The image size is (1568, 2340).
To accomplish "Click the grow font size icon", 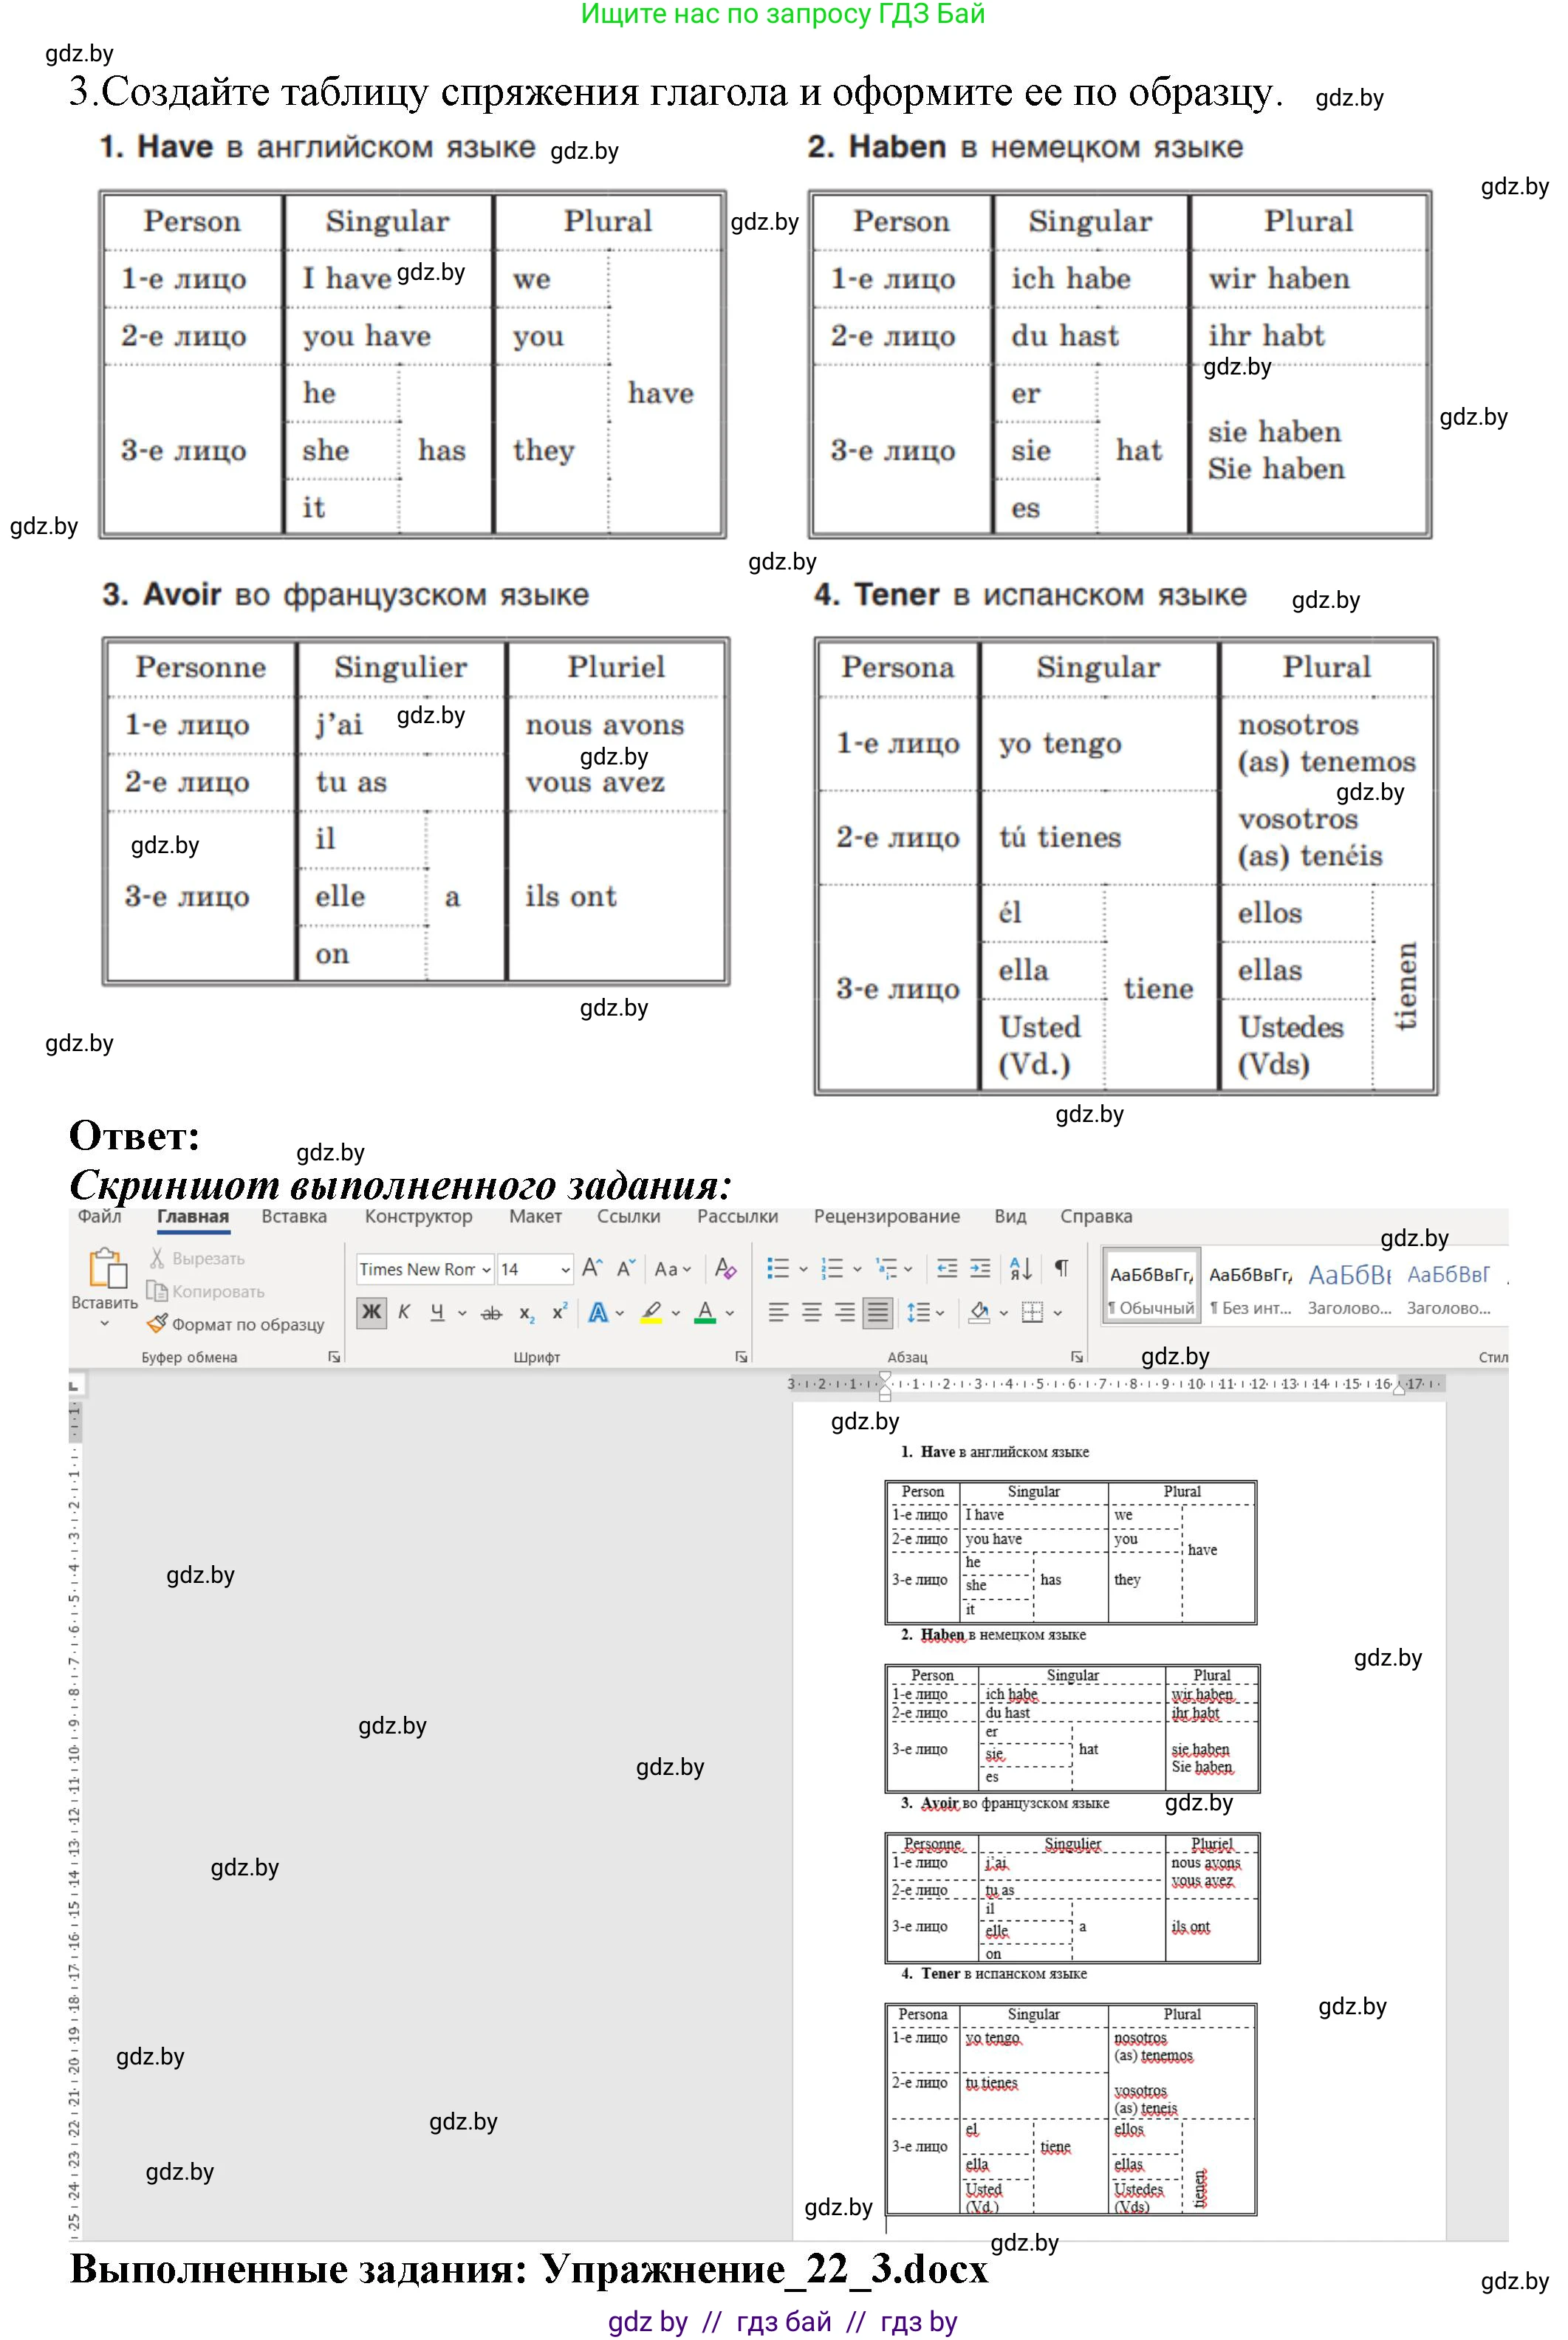I will (x=592, y=1268).
